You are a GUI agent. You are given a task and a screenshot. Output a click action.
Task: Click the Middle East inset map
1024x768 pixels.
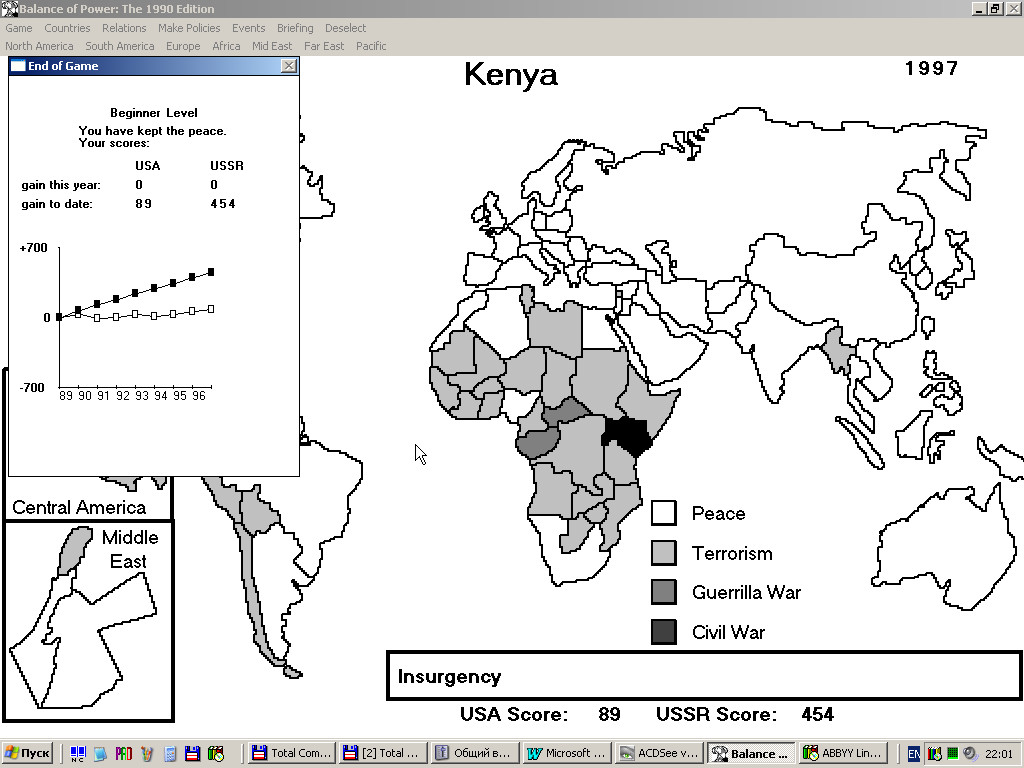pyautogui.click(x=89, y=621)
